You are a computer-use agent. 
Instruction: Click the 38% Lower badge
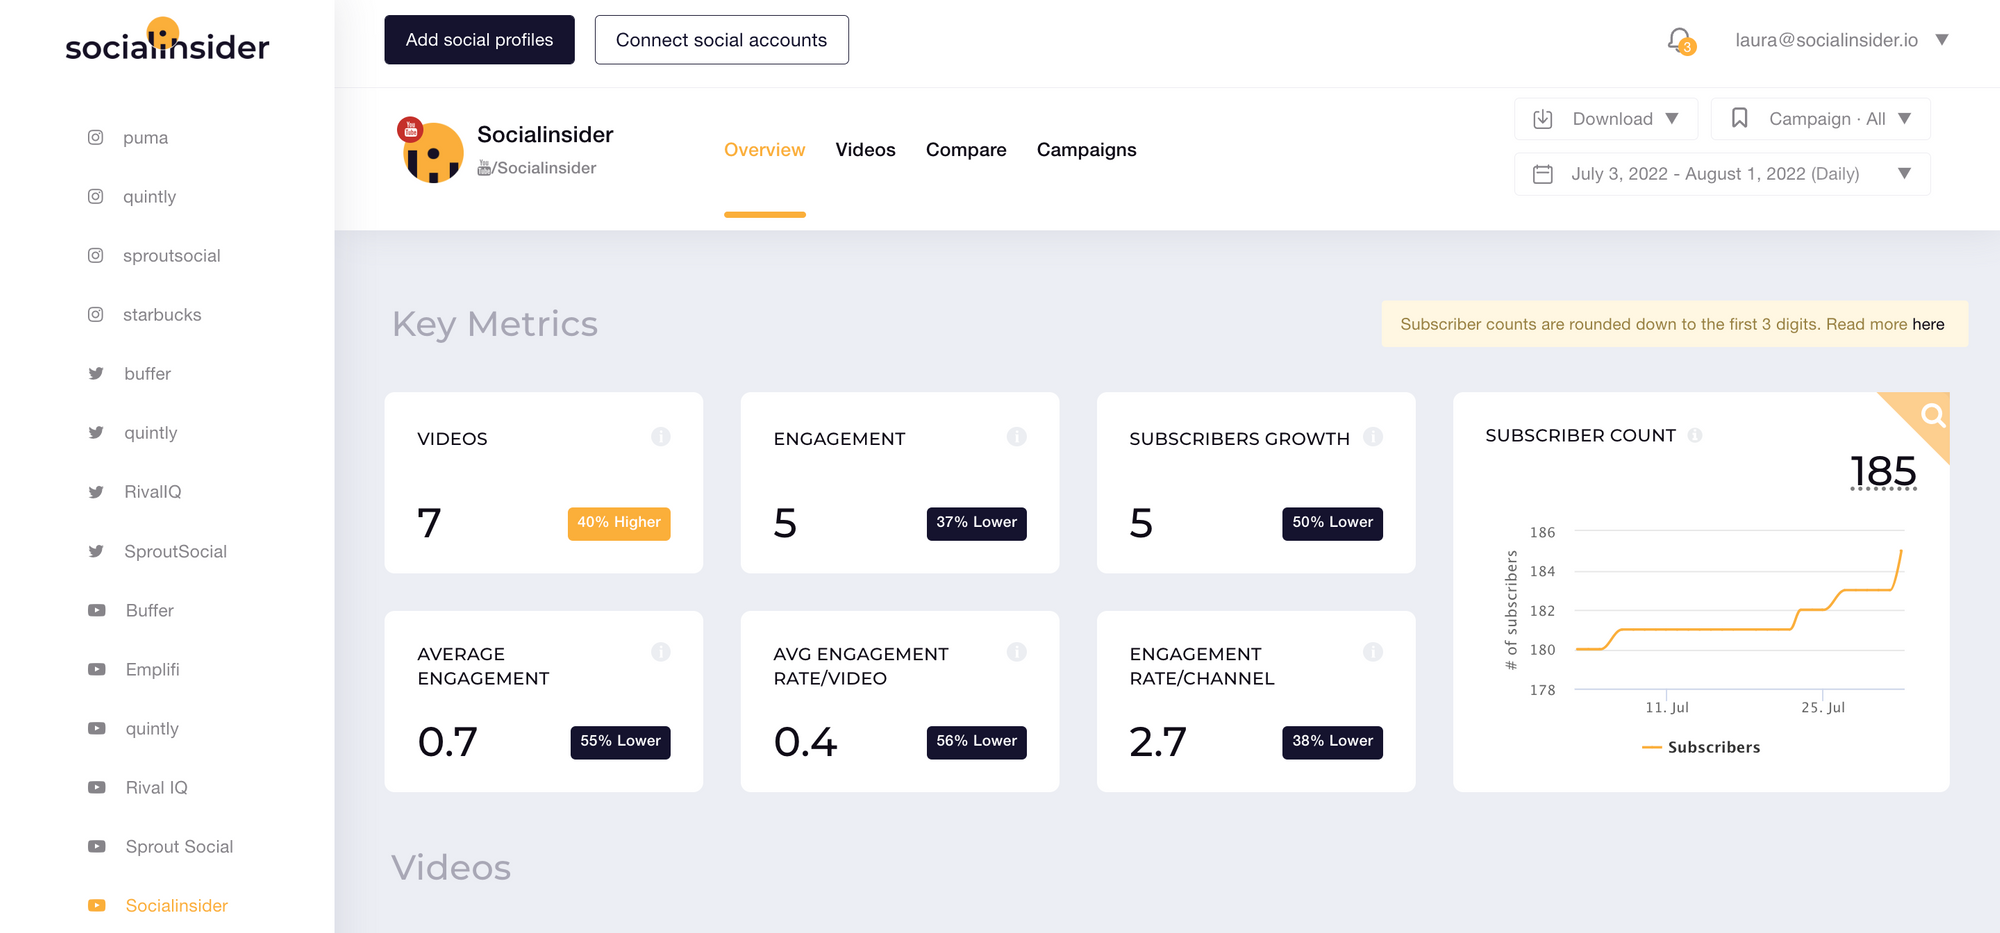(1333, 742)
